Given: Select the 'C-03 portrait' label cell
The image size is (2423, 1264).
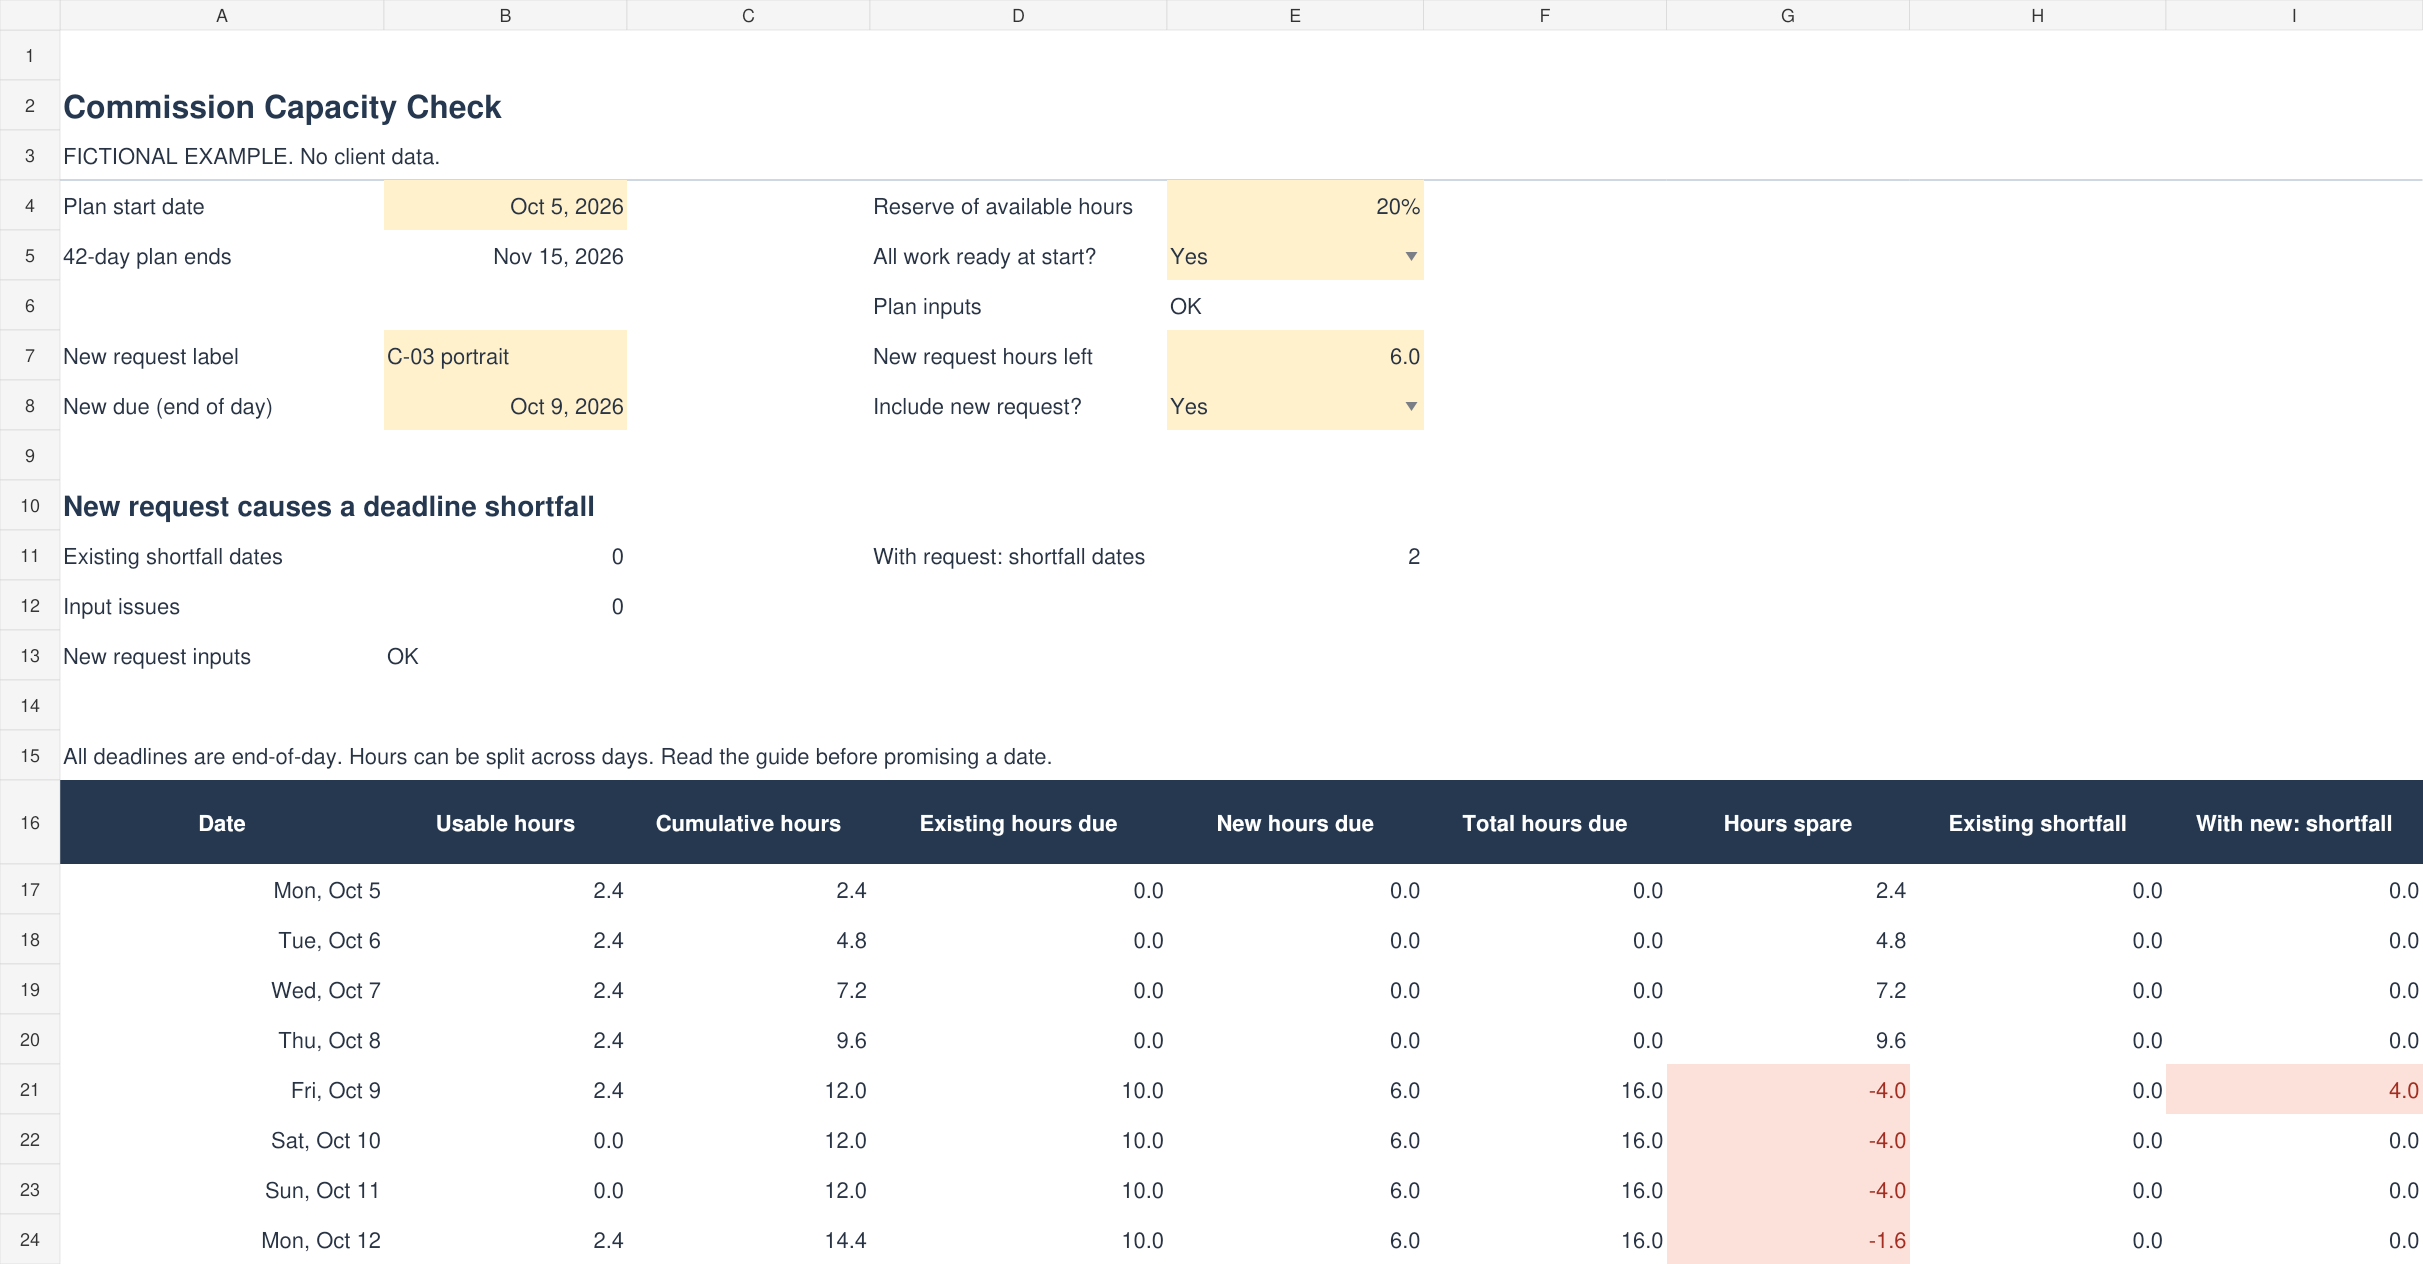Looking at the screenshot, I should (x=505, y=356).
